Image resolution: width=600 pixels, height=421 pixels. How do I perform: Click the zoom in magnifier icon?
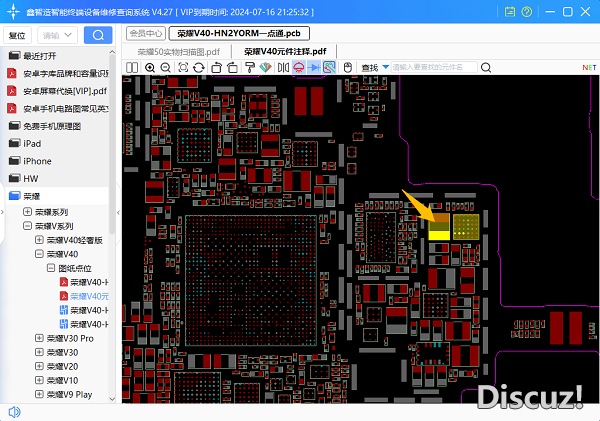(150, 68)
